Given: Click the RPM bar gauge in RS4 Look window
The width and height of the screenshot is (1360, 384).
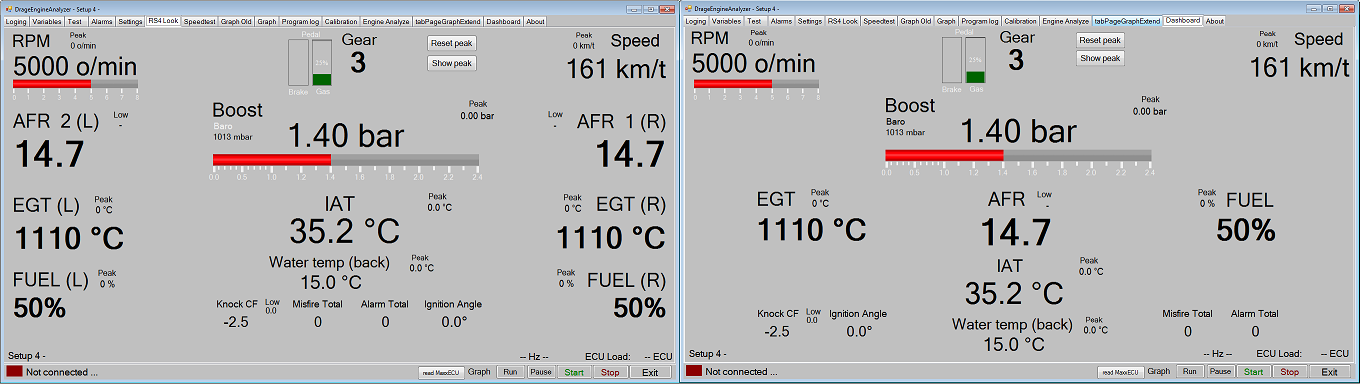Looking at the screenshot, I should pos(76,85).
